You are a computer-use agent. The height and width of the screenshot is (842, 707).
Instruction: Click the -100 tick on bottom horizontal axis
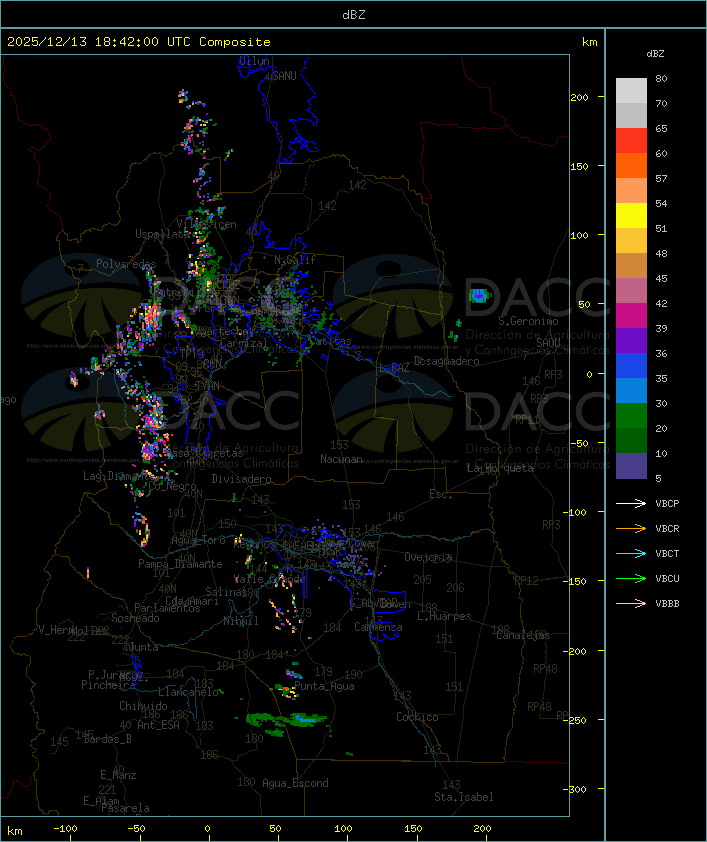click(65, 829)
